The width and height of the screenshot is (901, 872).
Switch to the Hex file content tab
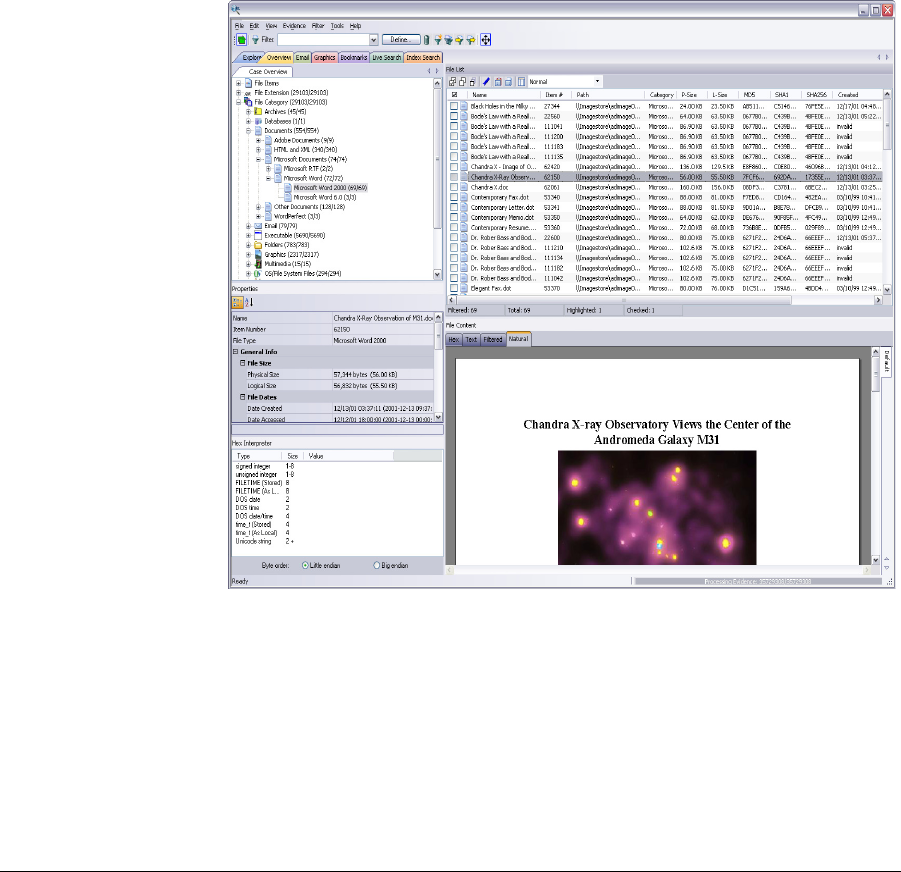(x=453, y=339)
